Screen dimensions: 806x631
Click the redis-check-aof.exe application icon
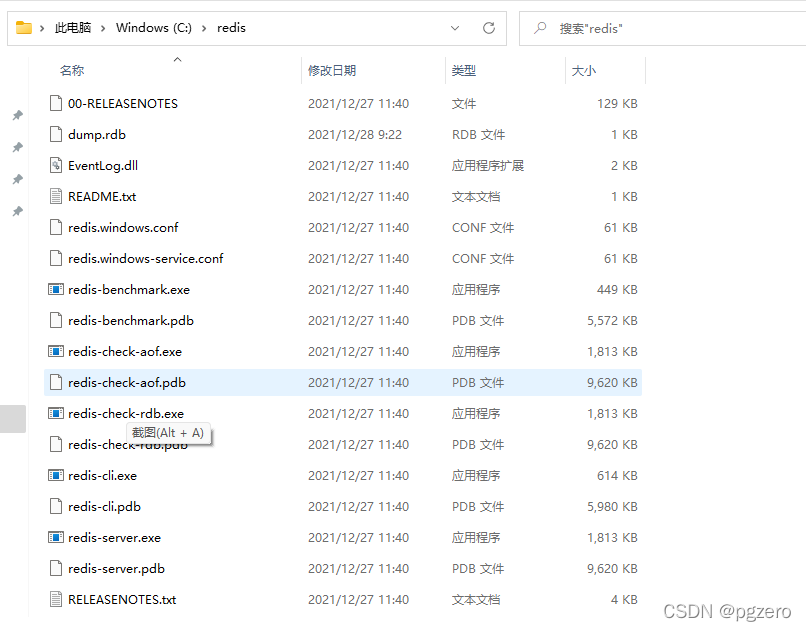pyautogui.click(x=56, y=351)
